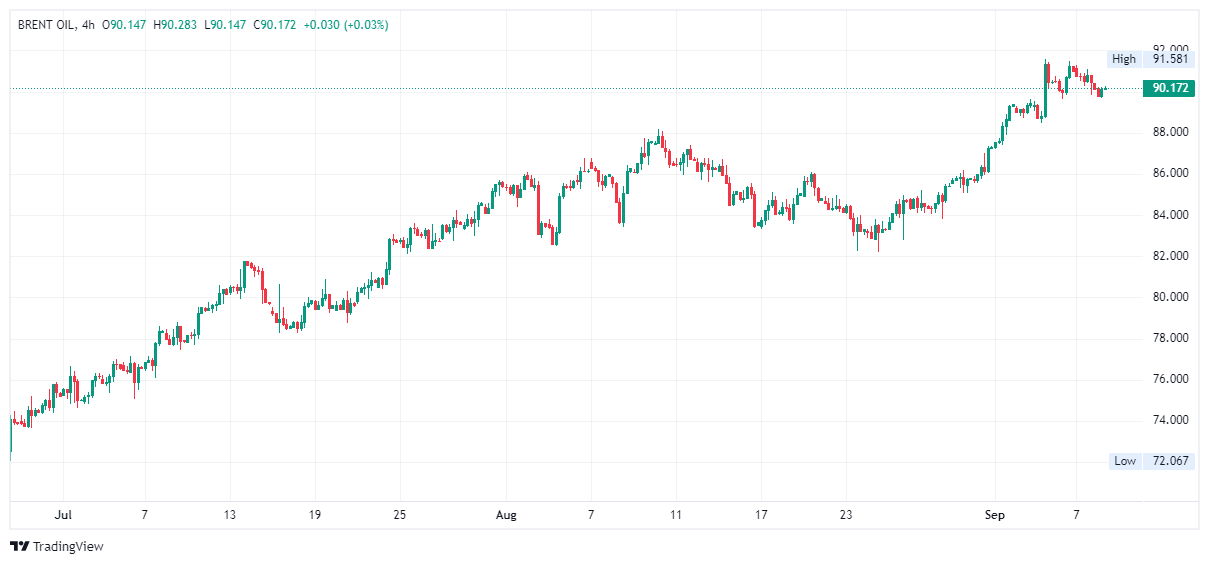Image resolution: width=1209 pixels, height=564 pixels.
Task: Click the green 90.172 current price tag
Action: (1169, 88)
